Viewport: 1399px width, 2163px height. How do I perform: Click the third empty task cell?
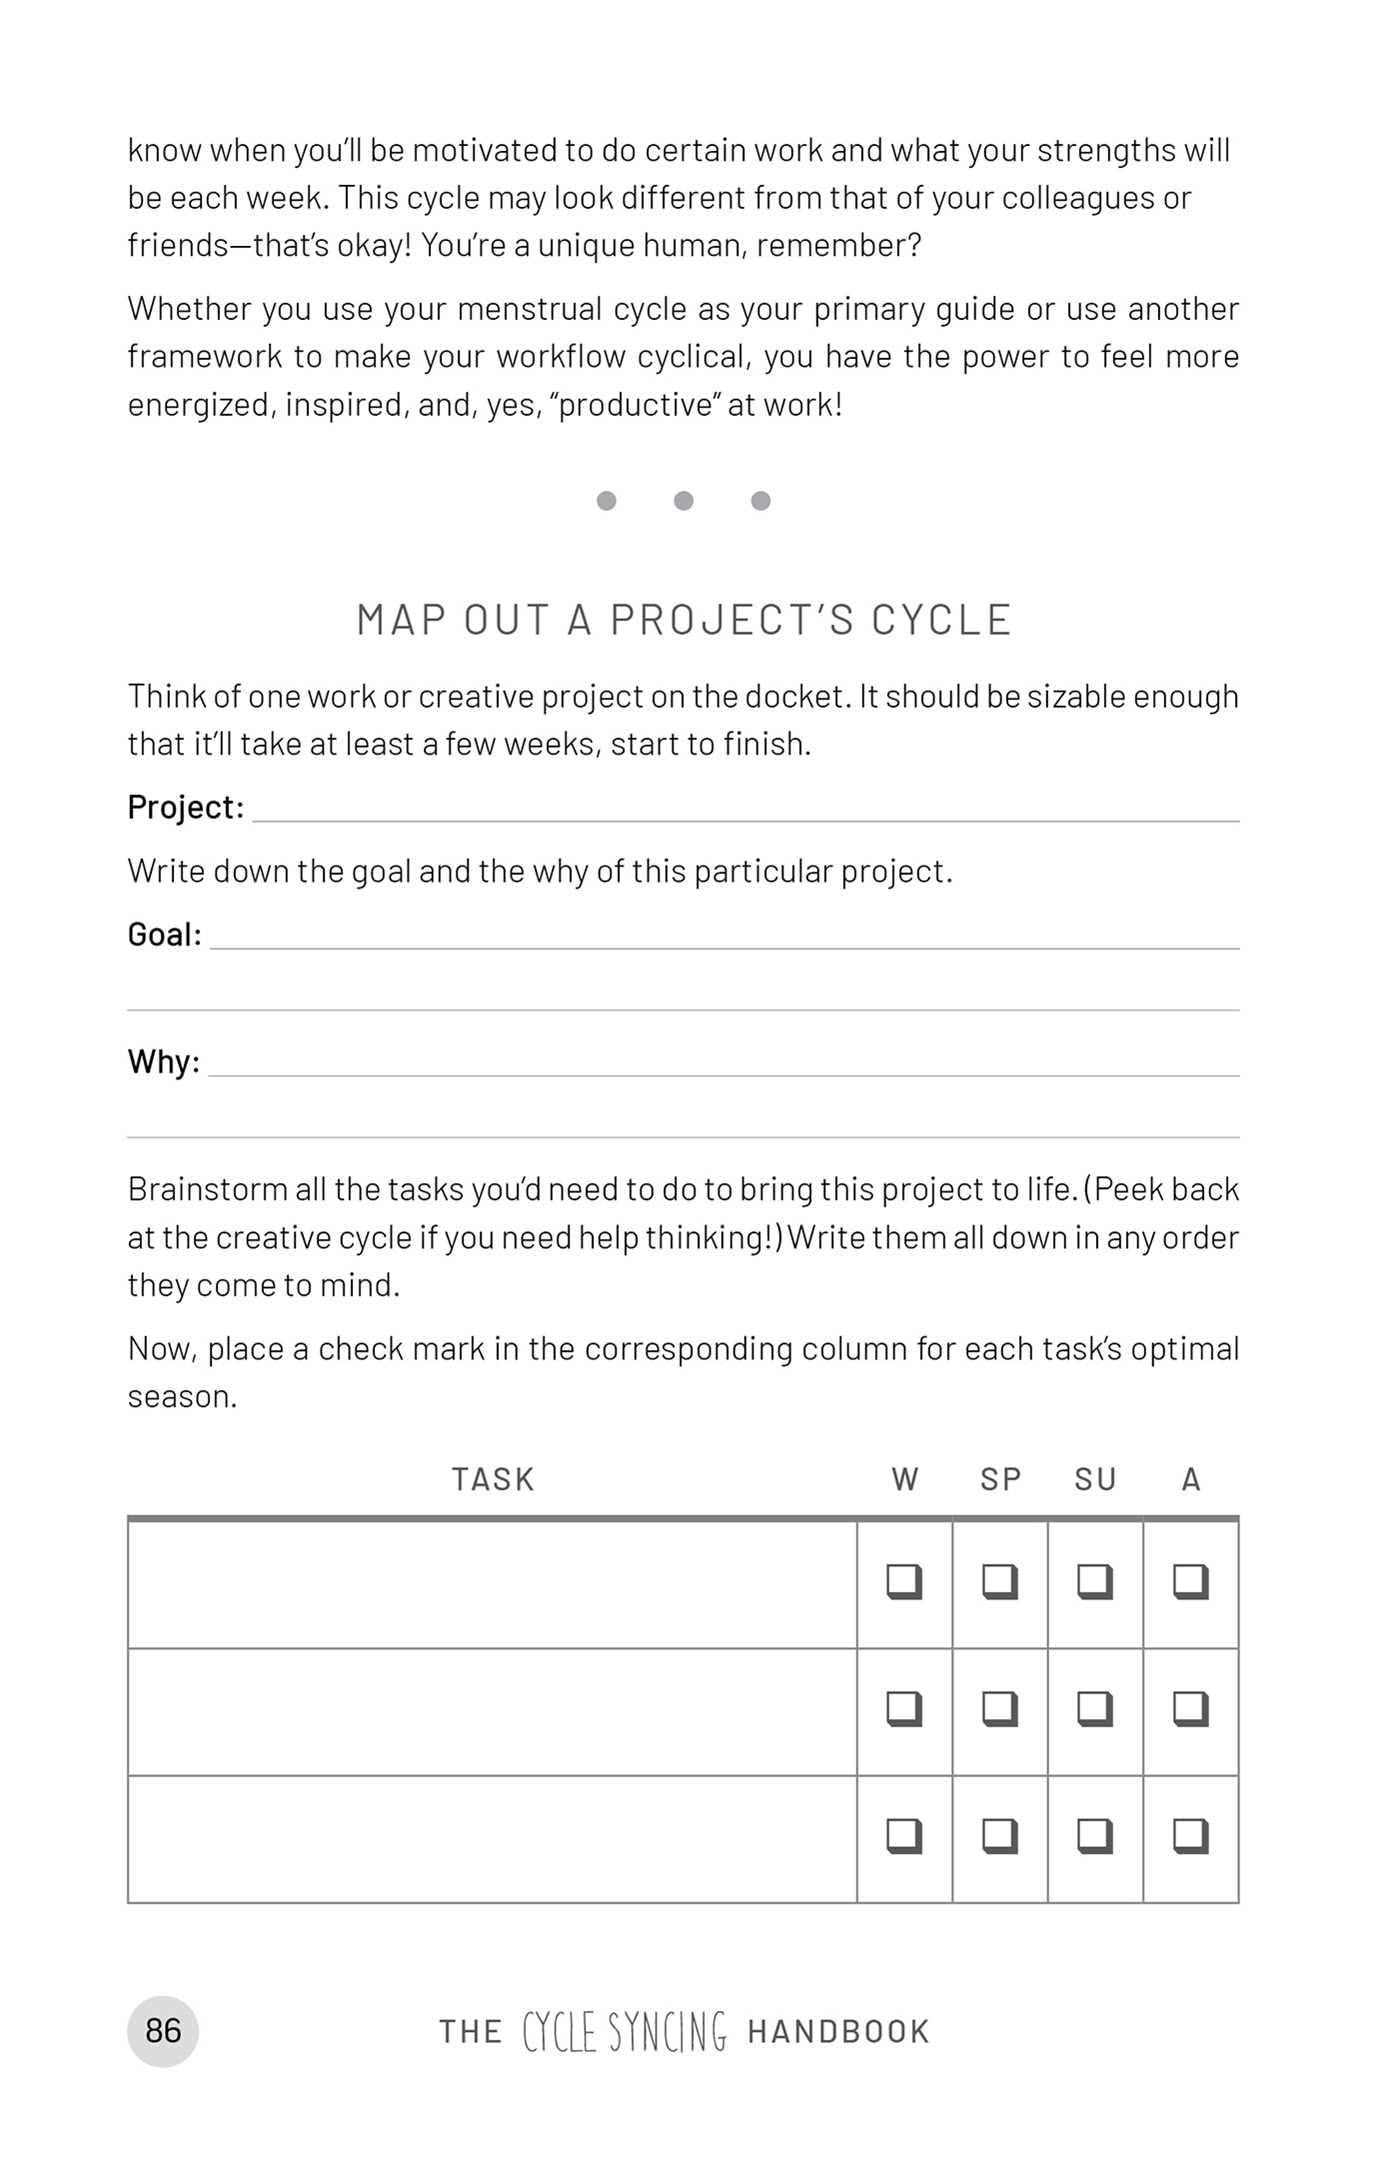click(x=492, y=1838)
